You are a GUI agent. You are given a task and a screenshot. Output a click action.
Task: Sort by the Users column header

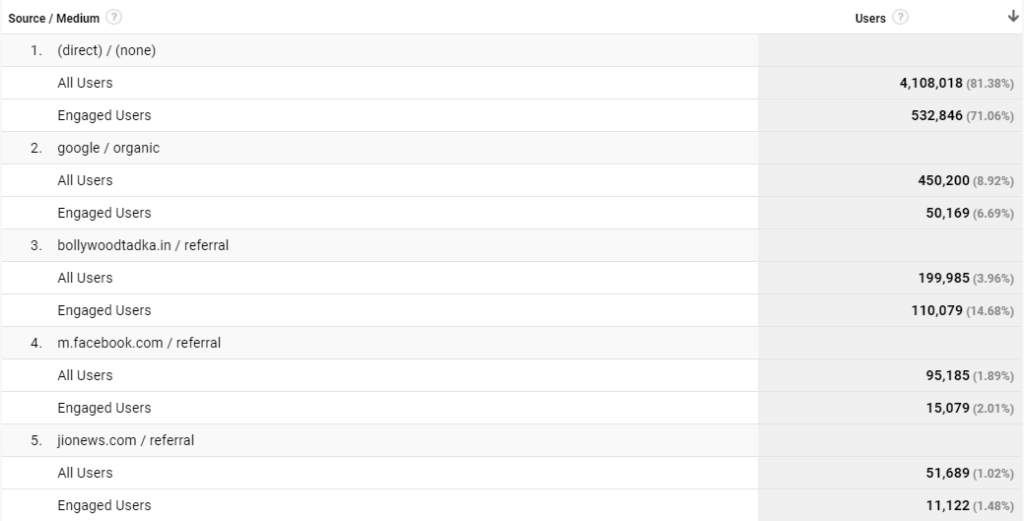870,18
